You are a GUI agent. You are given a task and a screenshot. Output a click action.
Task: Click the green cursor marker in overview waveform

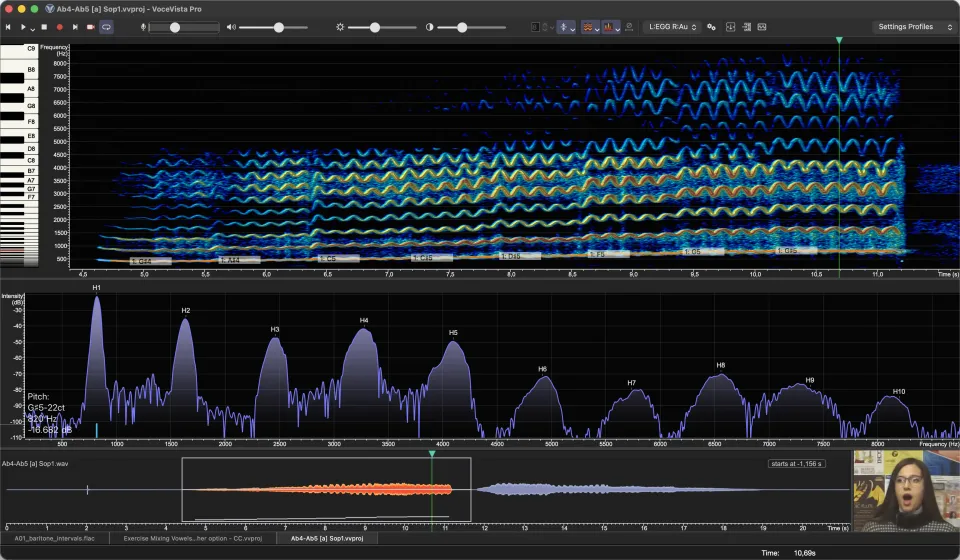pos(432,454)
